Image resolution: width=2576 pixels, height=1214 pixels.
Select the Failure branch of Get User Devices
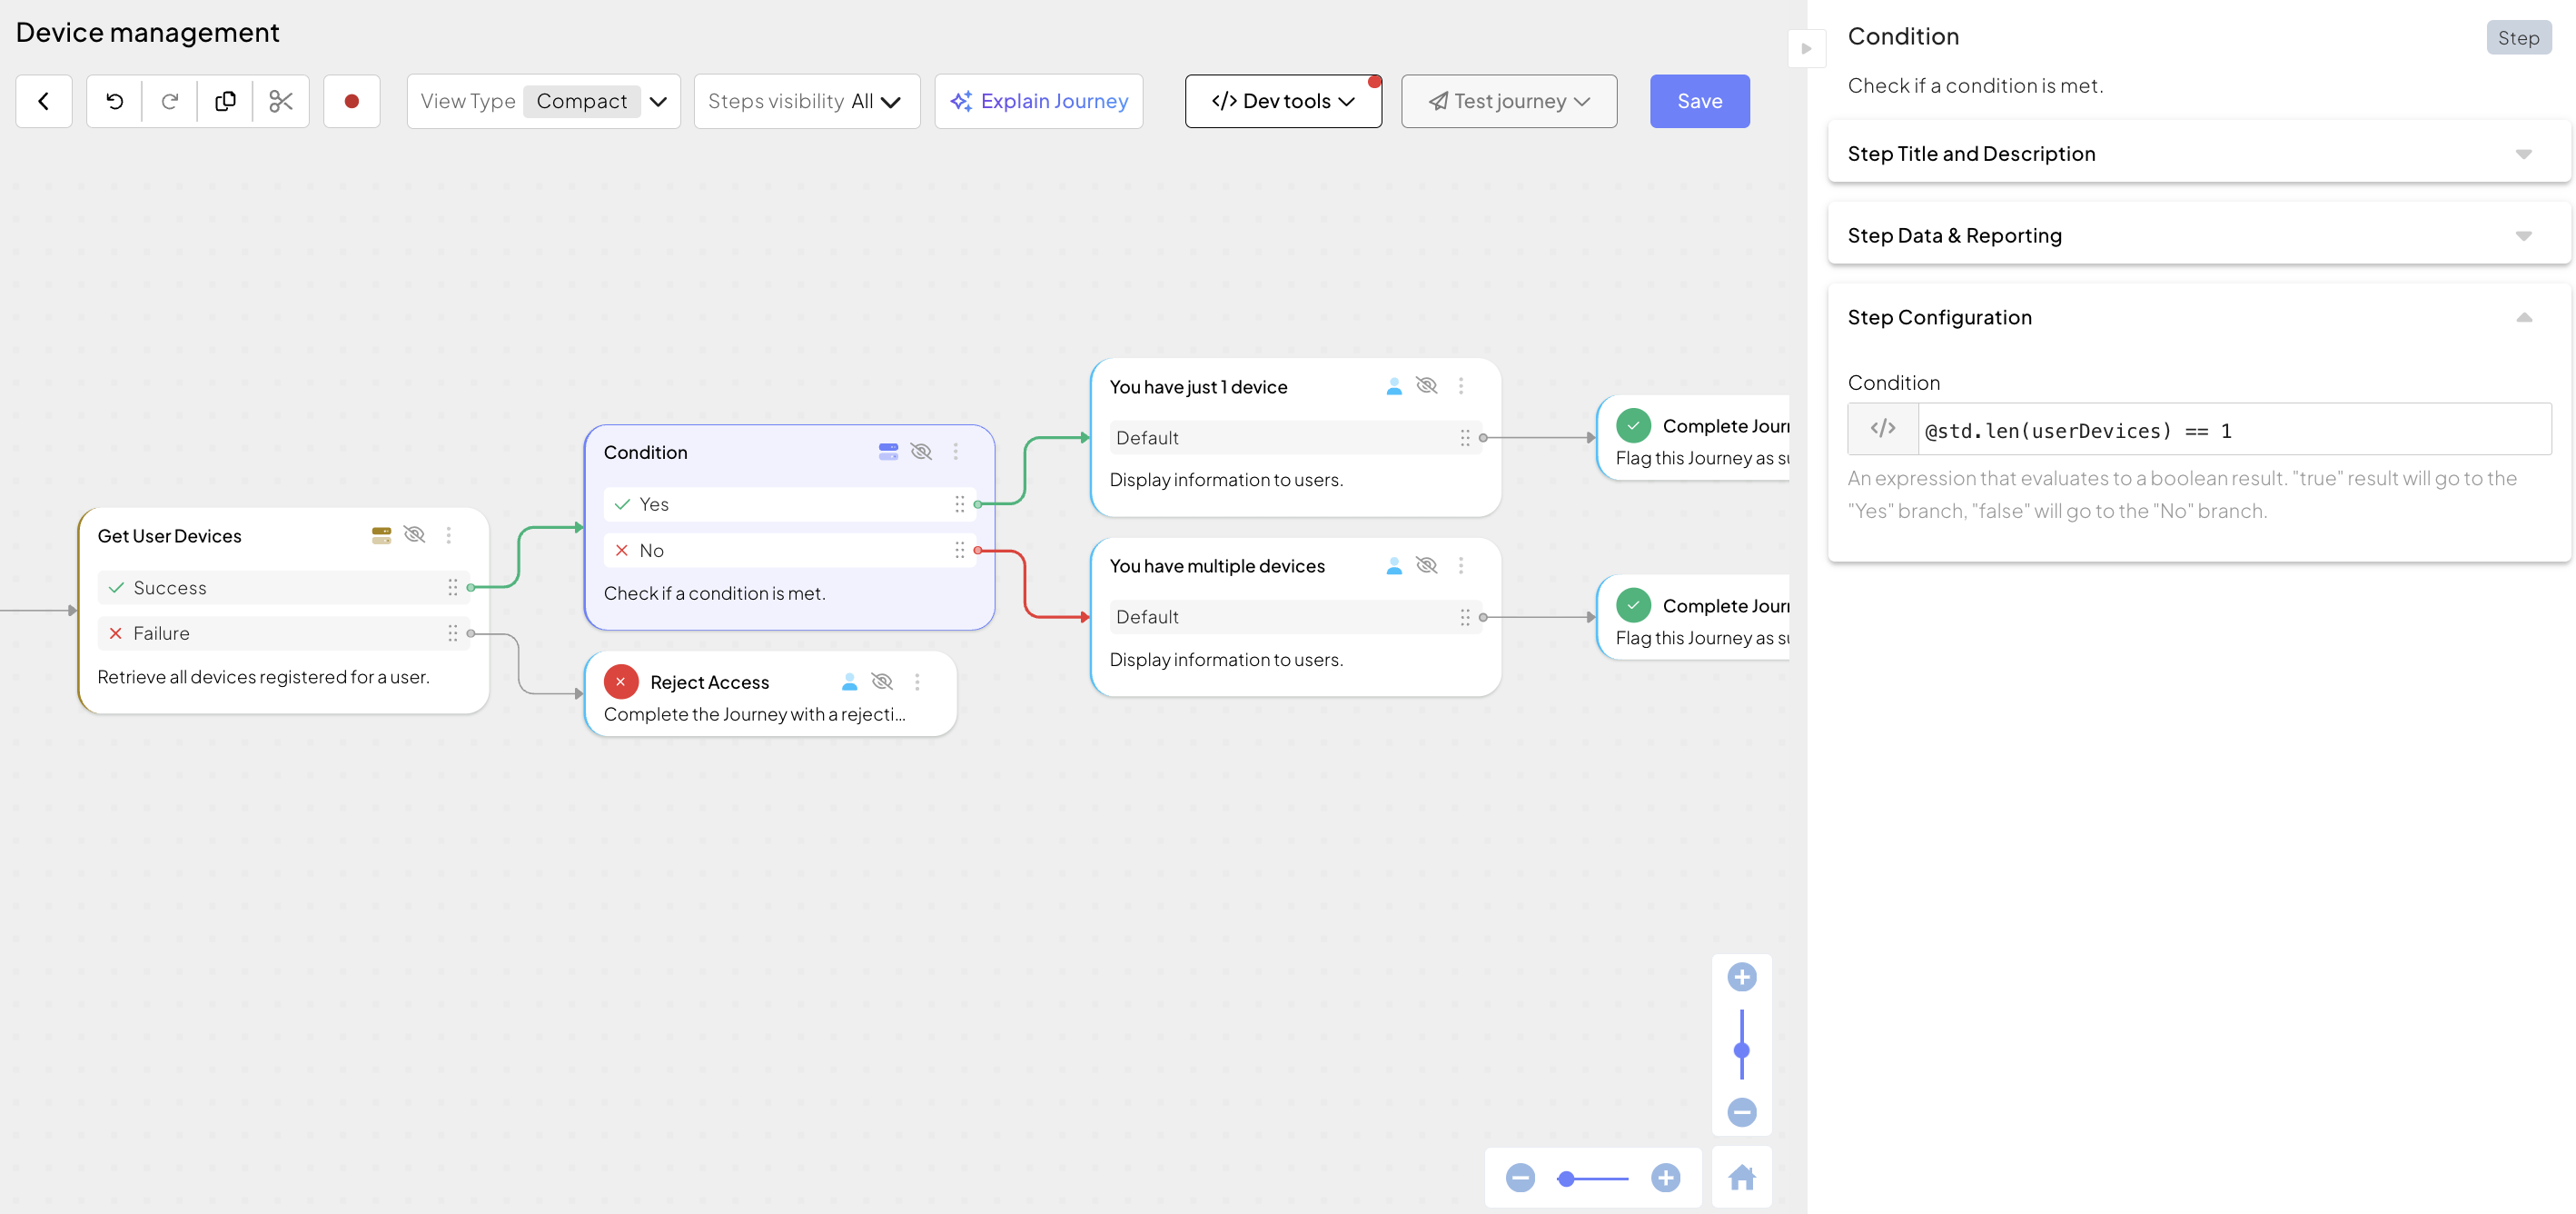[283, 633]
